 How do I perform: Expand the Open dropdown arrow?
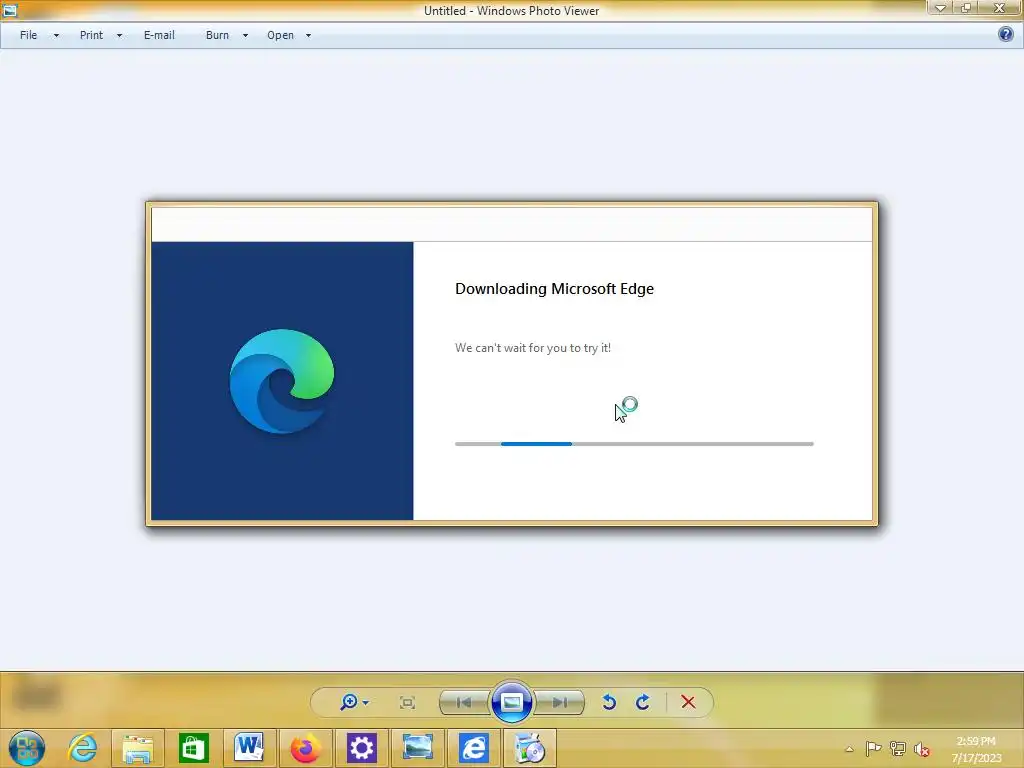coord(308,36)
